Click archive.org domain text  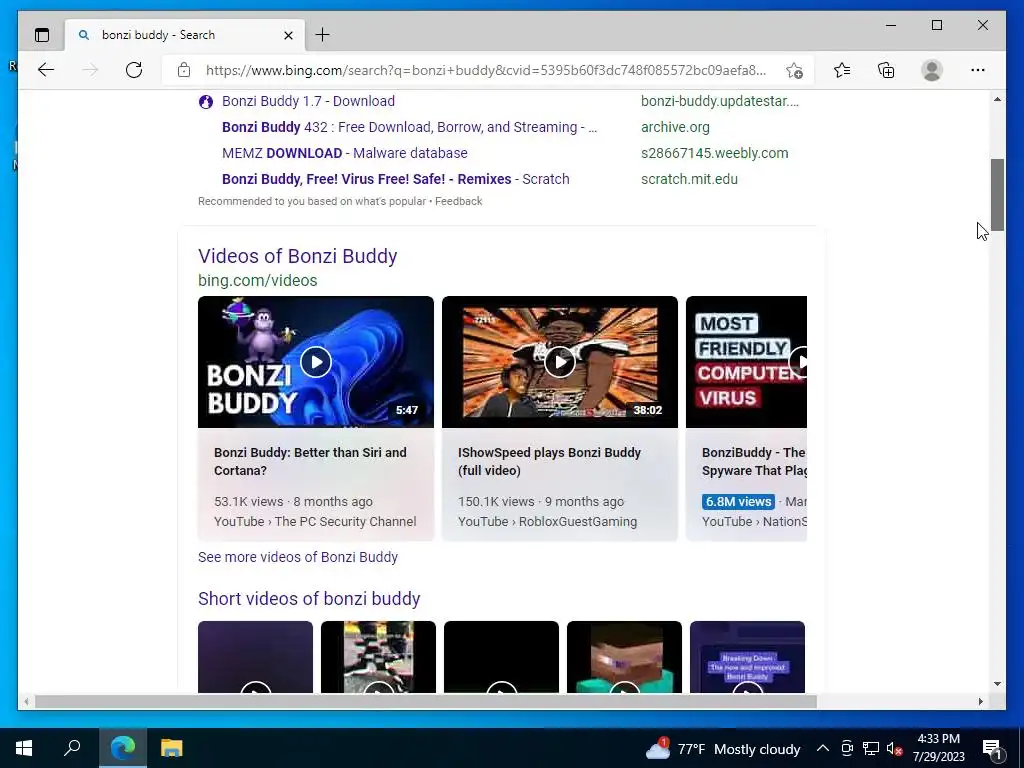[675, 127]
